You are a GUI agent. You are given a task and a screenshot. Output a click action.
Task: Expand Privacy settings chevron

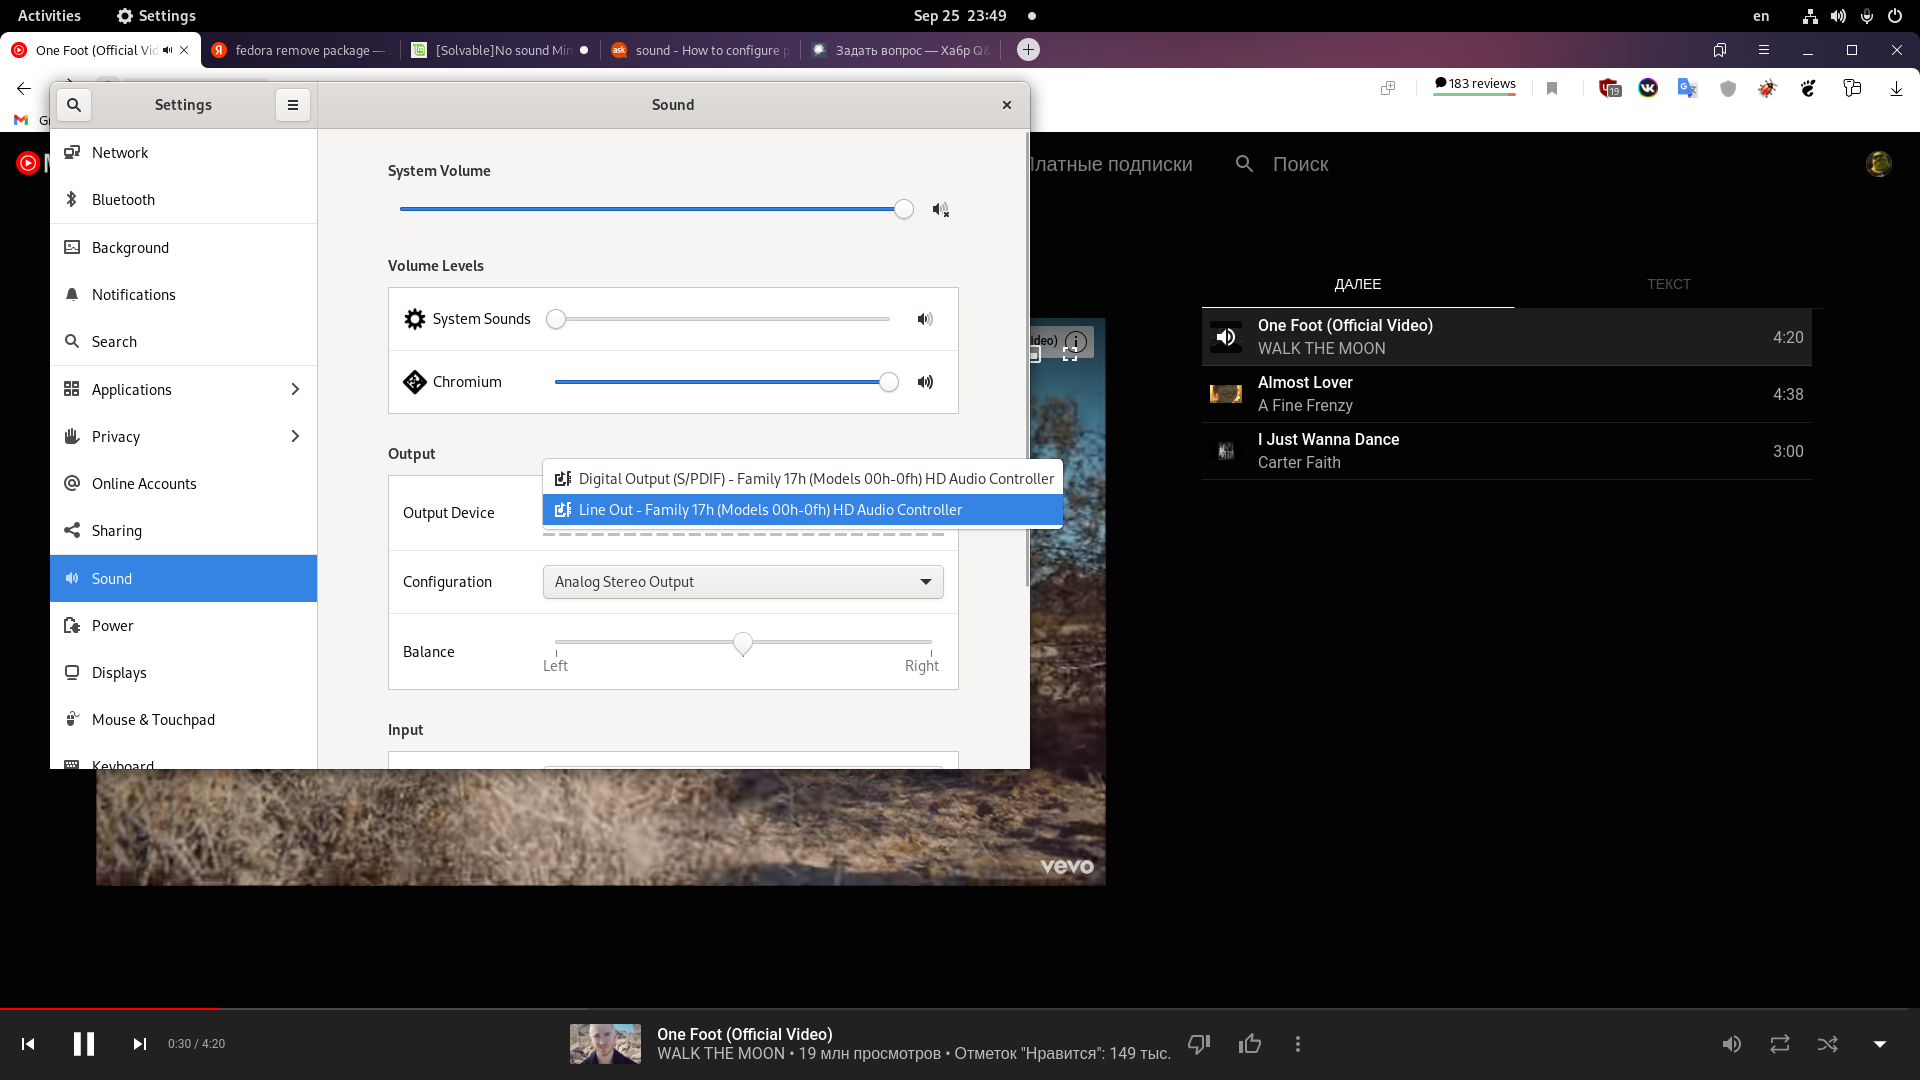(x=295, y=437)
